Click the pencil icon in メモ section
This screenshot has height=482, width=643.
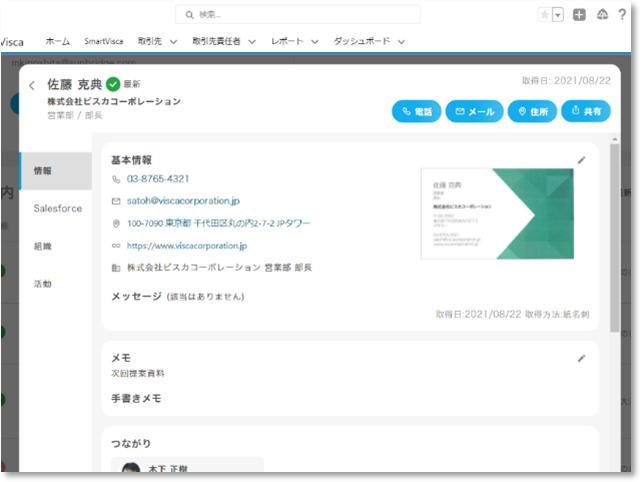582,358
